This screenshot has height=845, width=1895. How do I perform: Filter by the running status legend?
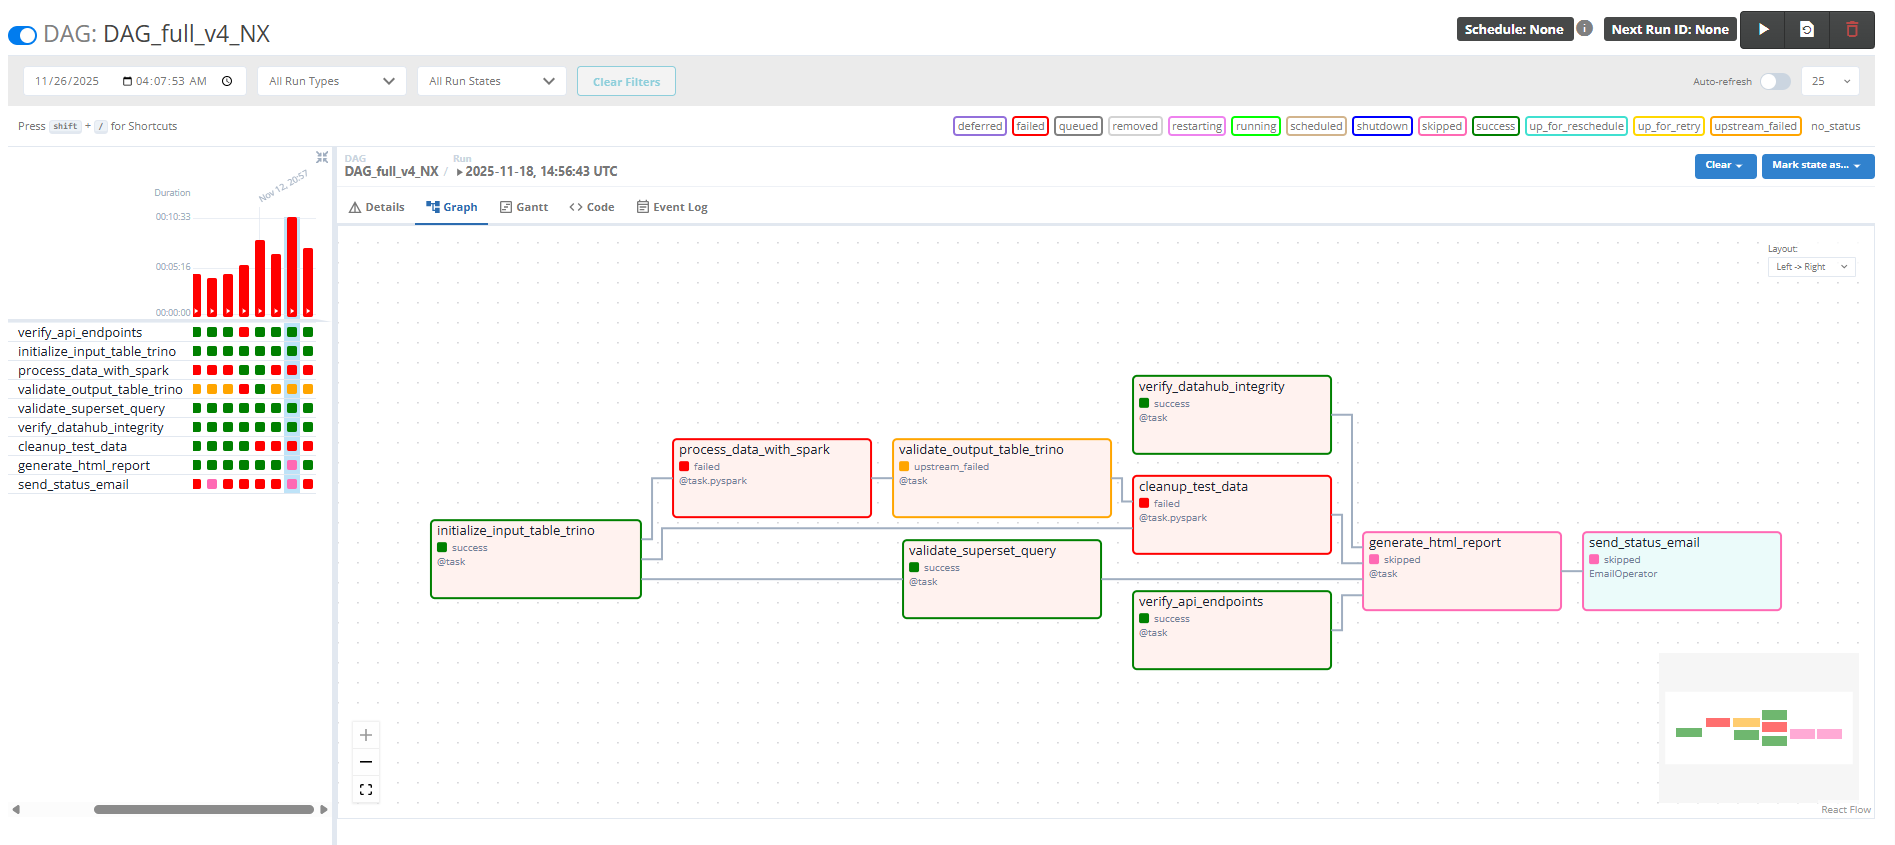pyautogui.click(x=1255, y=126)
